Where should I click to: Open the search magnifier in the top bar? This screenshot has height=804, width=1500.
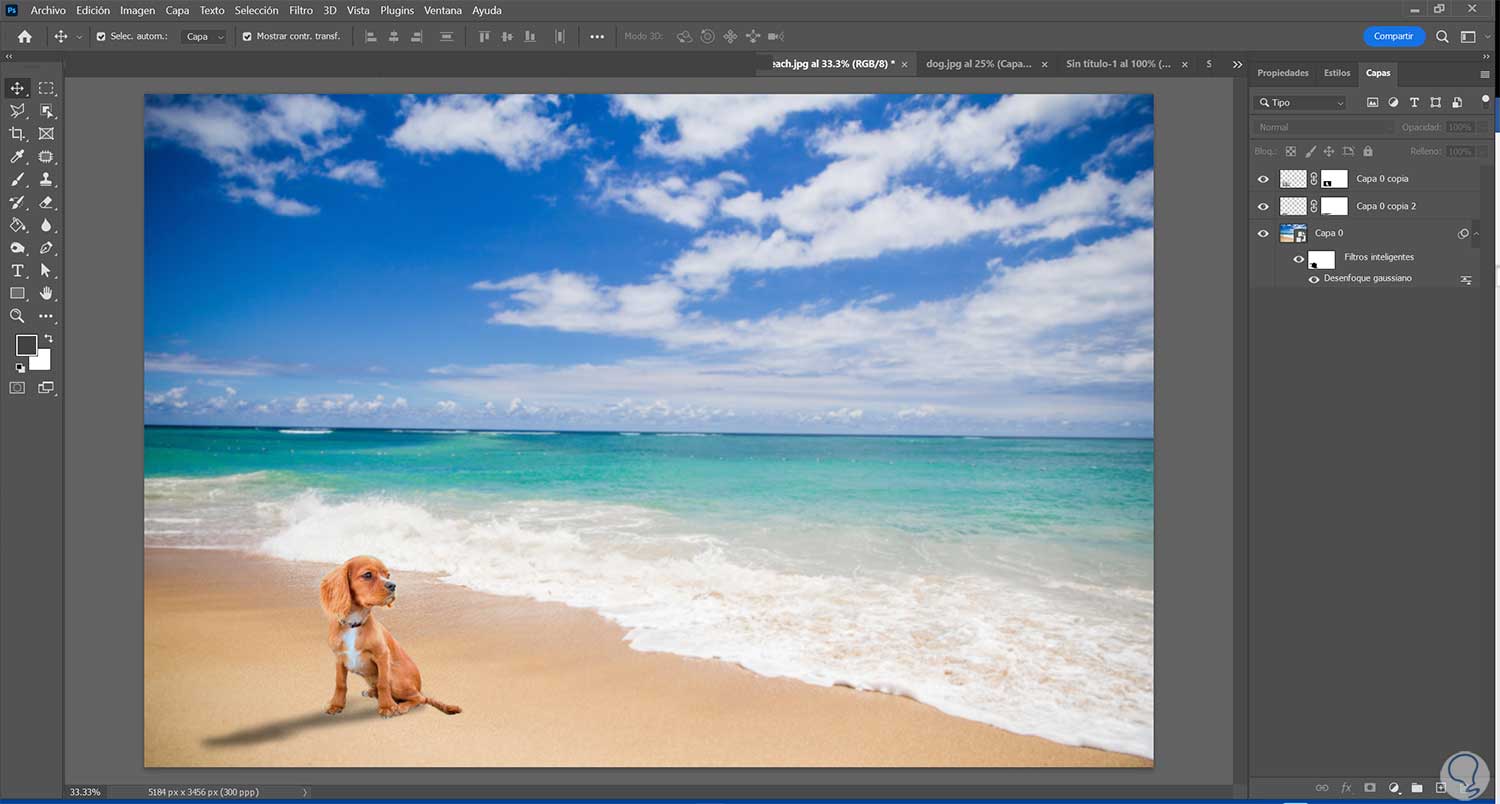pyautogui.click(x=1442, y=36)
